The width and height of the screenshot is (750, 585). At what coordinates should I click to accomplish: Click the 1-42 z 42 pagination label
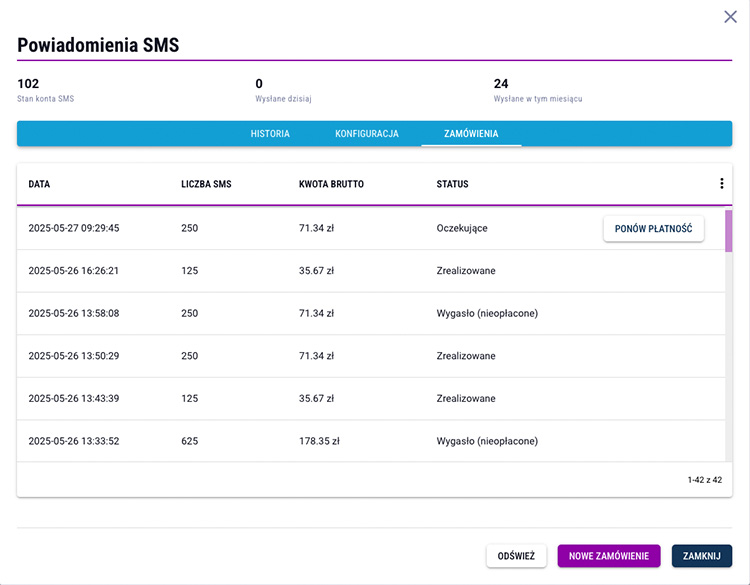pos(705,480)
